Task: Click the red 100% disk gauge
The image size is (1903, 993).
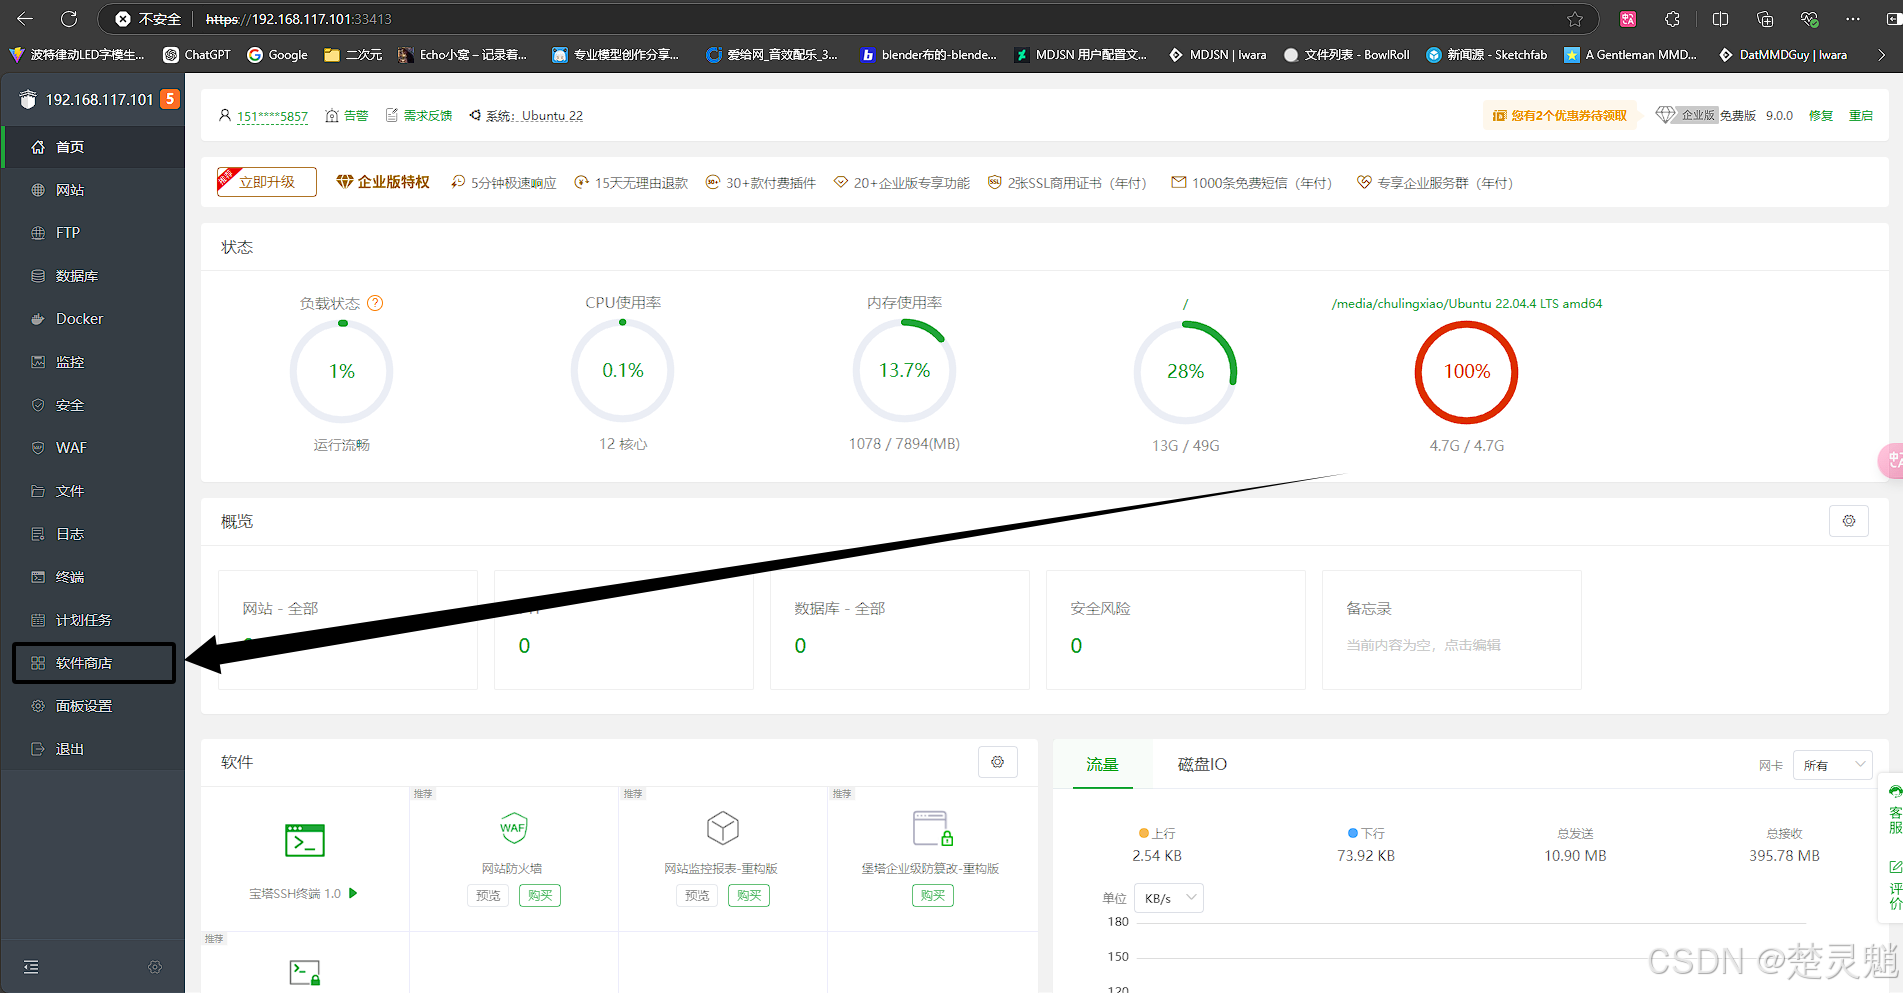Action: coord(1467,371)
